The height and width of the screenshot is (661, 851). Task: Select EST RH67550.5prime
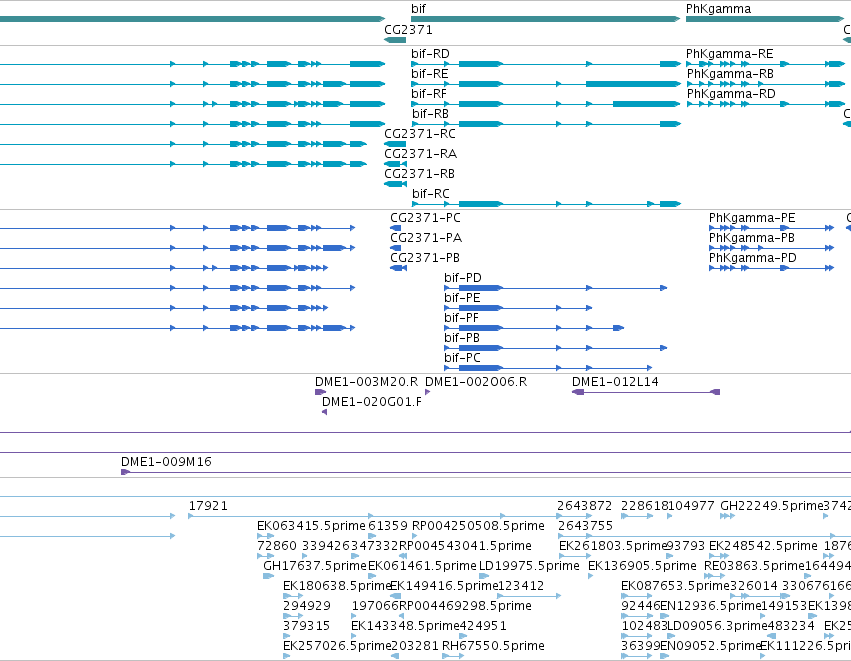[x=493, y=646]
